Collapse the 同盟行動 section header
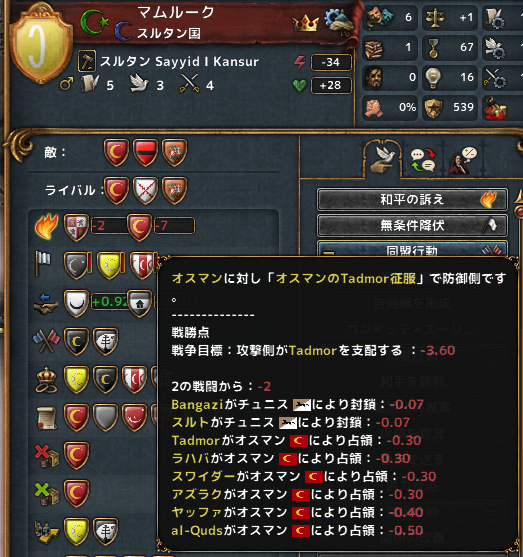This screenshot has height=557, width=523. [412, 249]
